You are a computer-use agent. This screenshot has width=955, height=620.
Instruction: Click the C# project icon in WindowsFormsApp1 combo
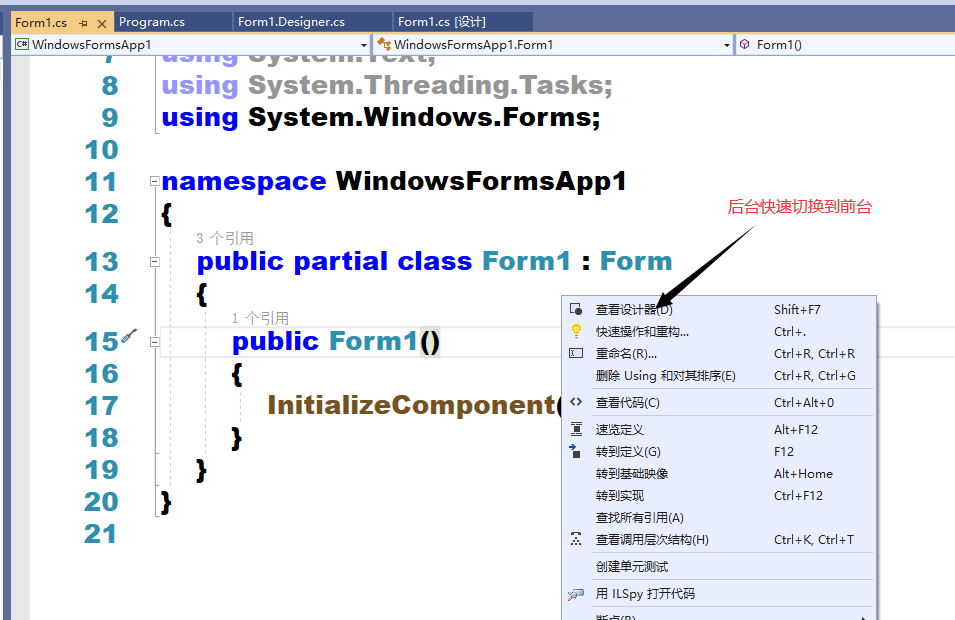[22, 44]
